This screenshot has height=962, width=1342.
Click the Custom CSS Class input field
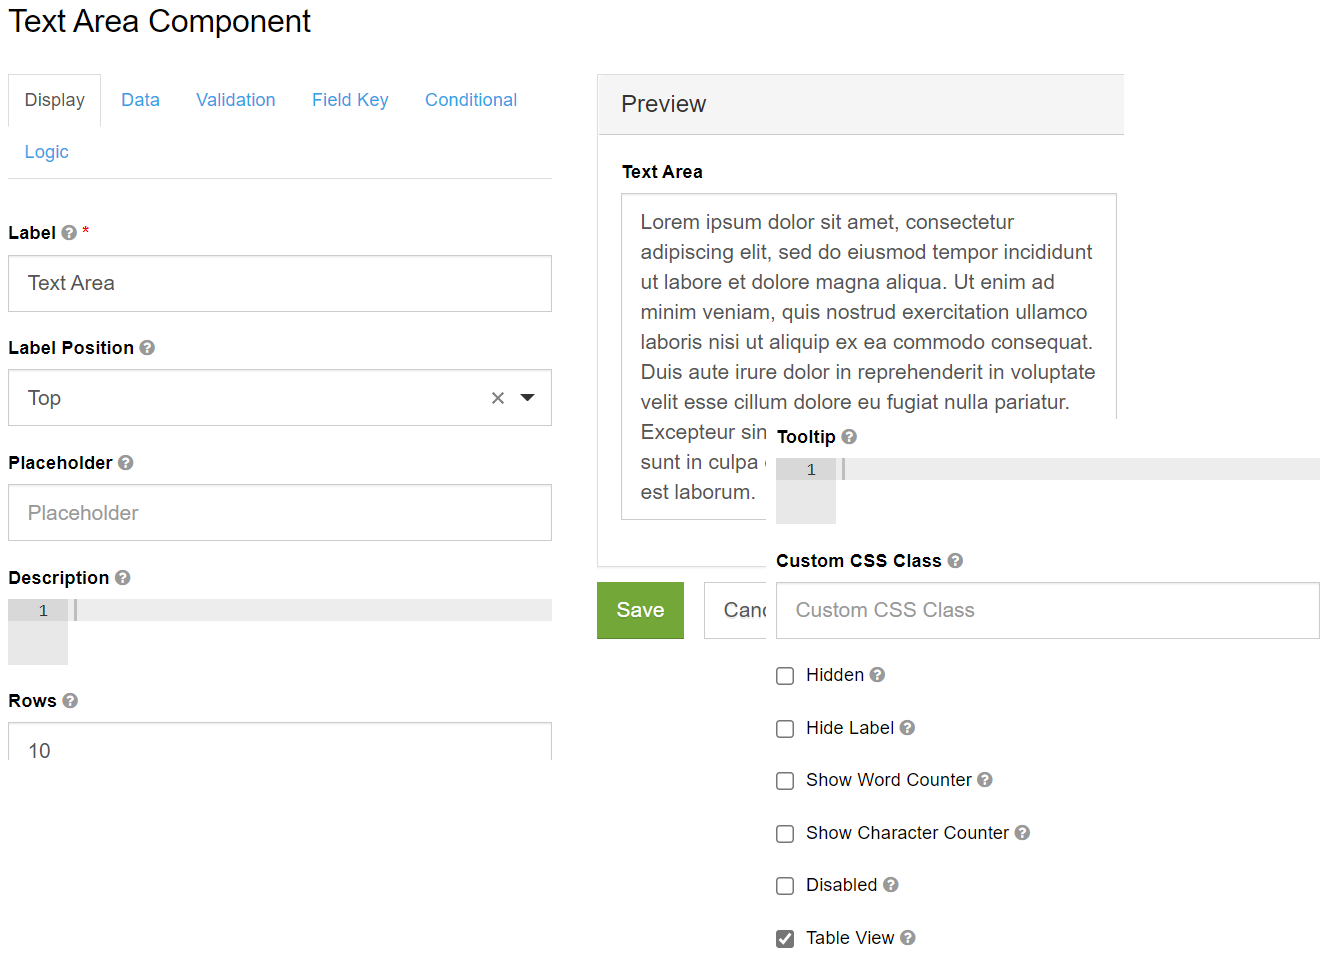tap(1047, 611)
